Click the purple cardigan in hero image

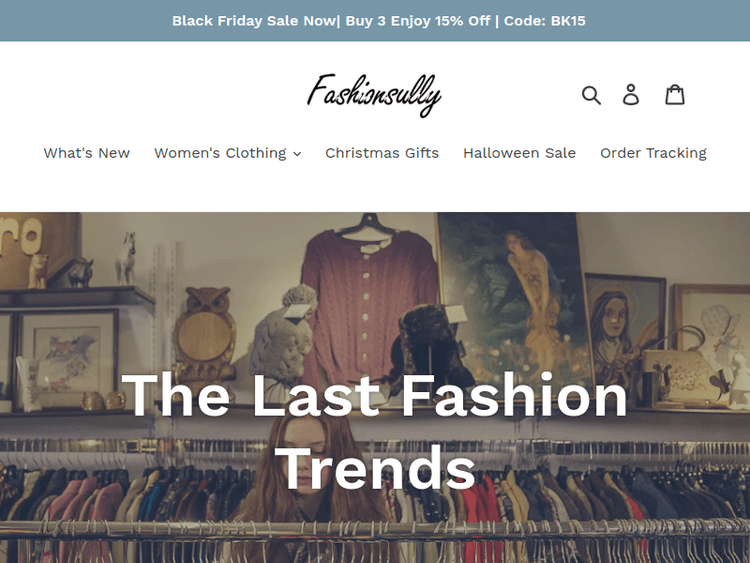[x=367, y=306]
